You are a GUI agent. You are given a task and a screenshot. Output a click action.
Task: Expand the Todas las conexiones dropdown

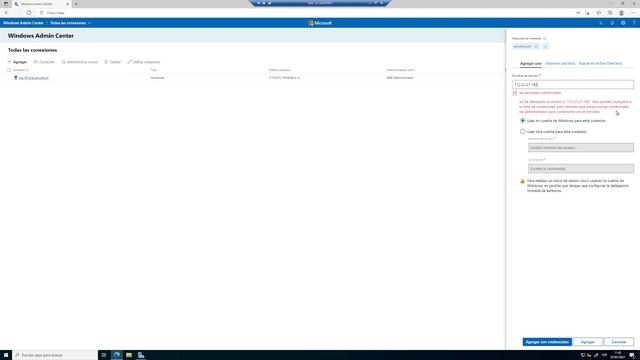click(x=70, y=23)
